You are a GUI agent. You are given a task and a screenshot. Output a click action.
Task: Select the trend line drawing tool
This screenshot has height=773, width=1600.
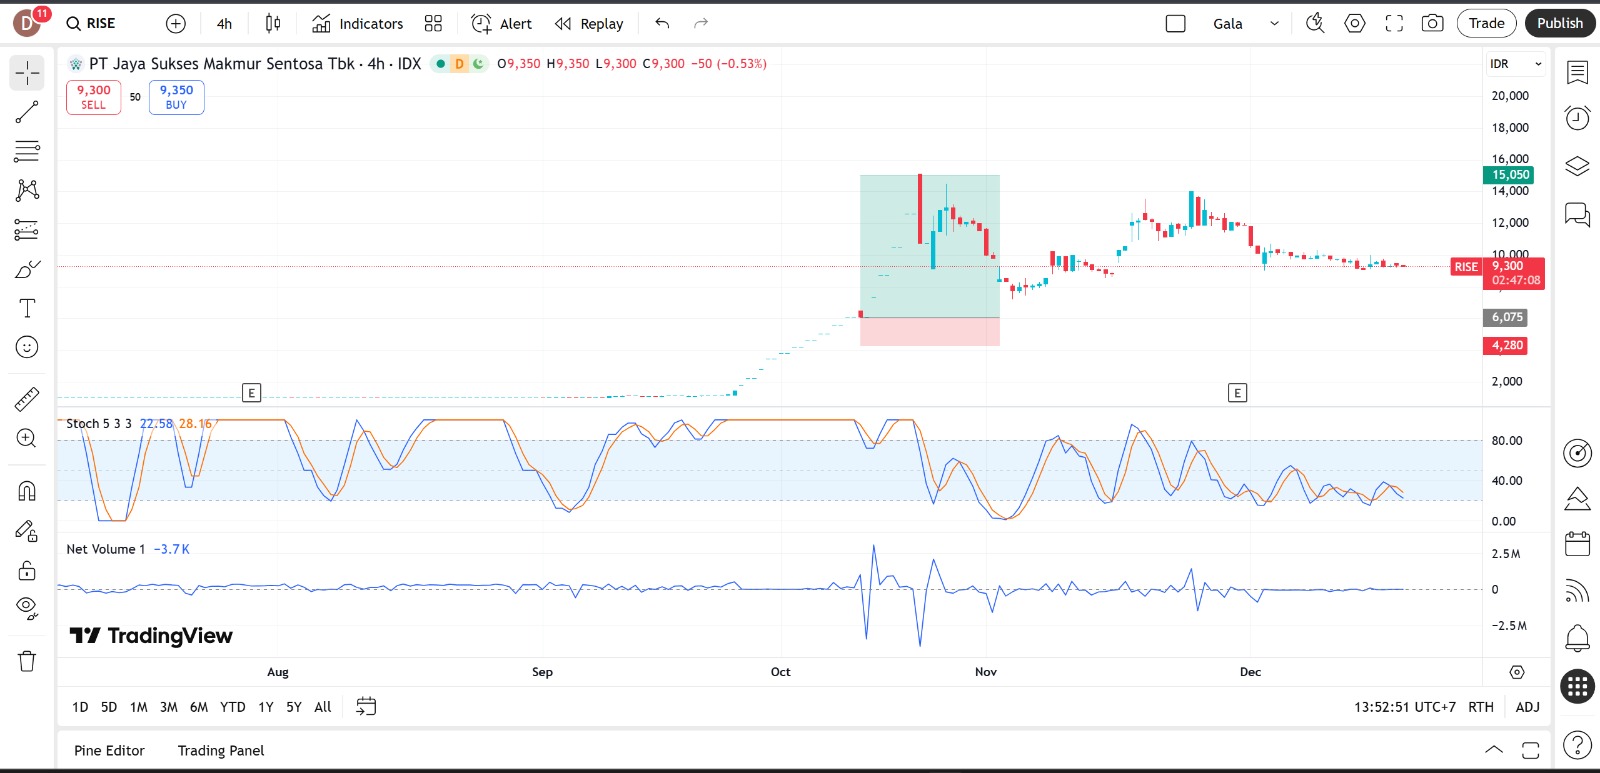coord(27,112)
